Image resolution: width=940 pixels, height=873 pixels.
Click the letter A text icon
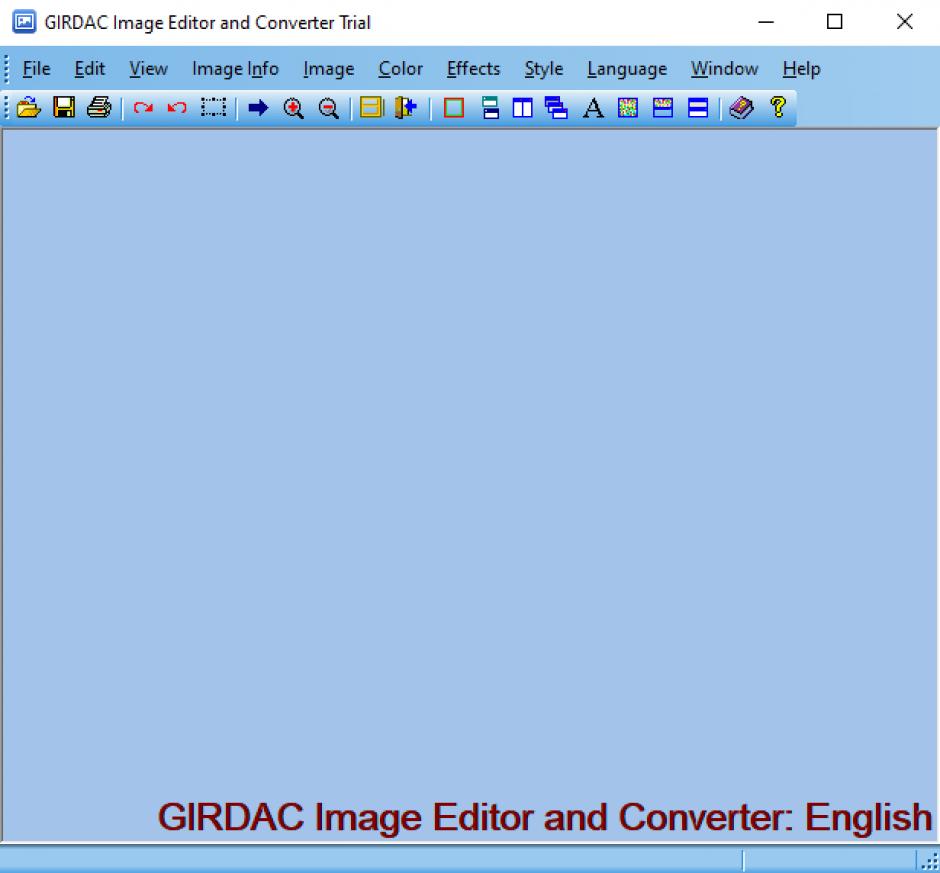coord(593,109)
